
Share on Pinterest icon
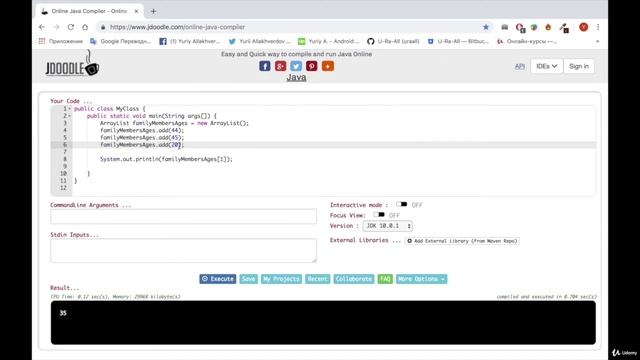[311, 66]
